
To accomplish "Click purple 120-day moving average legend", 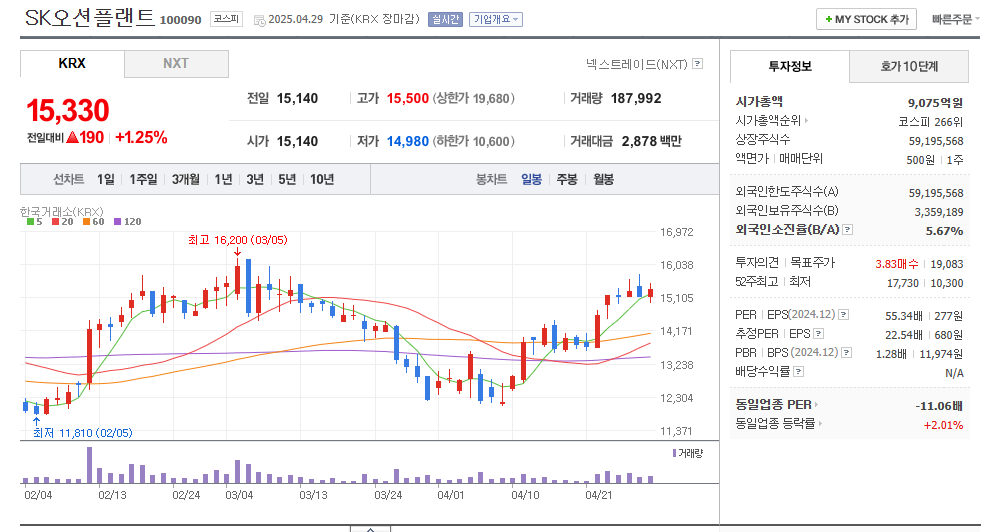I will pyautogui.click(x=127, y=222).
